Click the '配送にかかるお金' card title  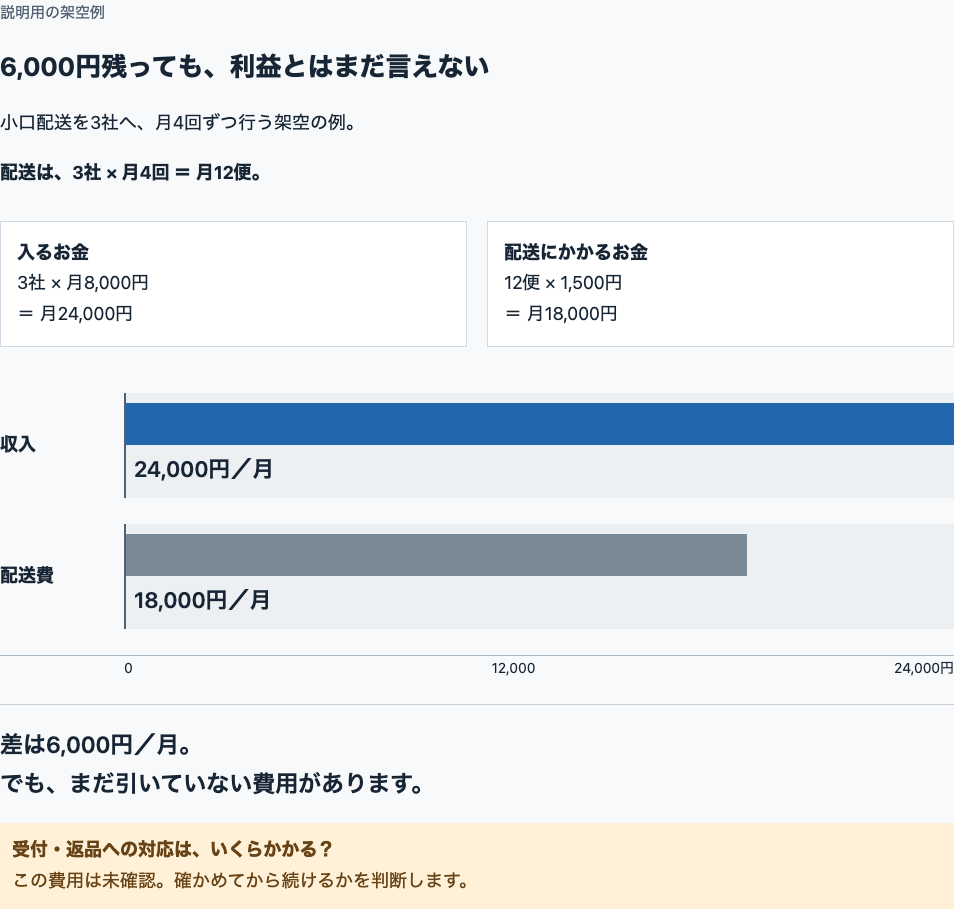[x=576, y=252]
